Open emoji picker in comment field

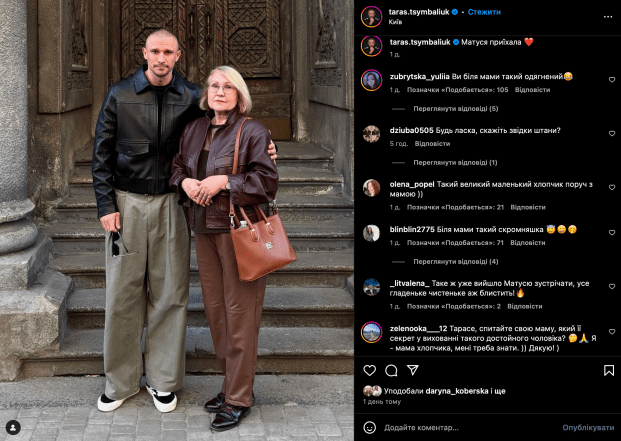coord(370,428)
